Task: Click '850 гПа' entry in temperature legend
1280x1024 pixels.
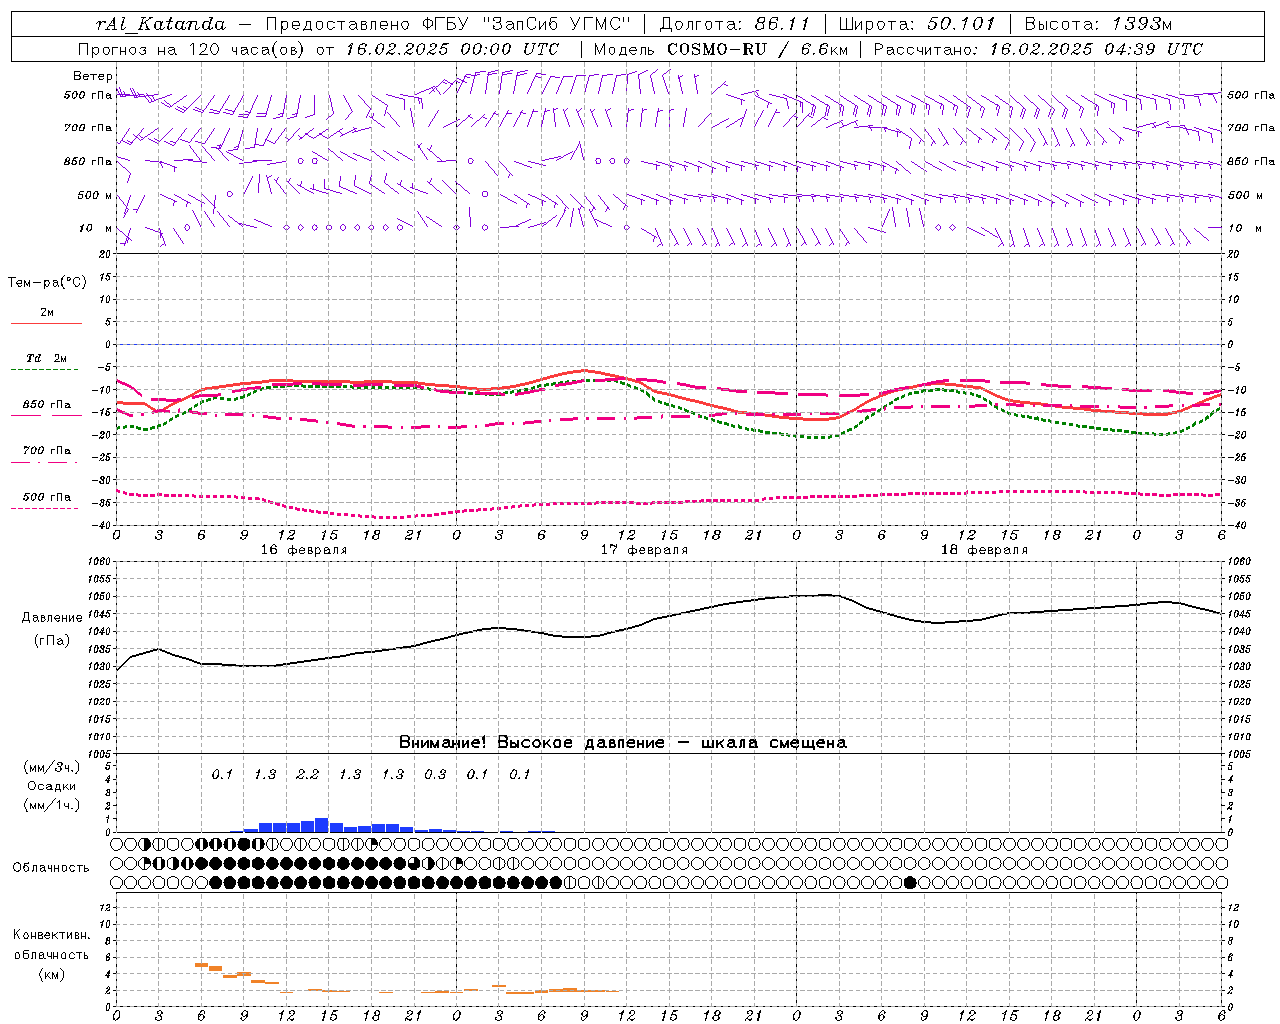Action: click(x=47, y=405)
